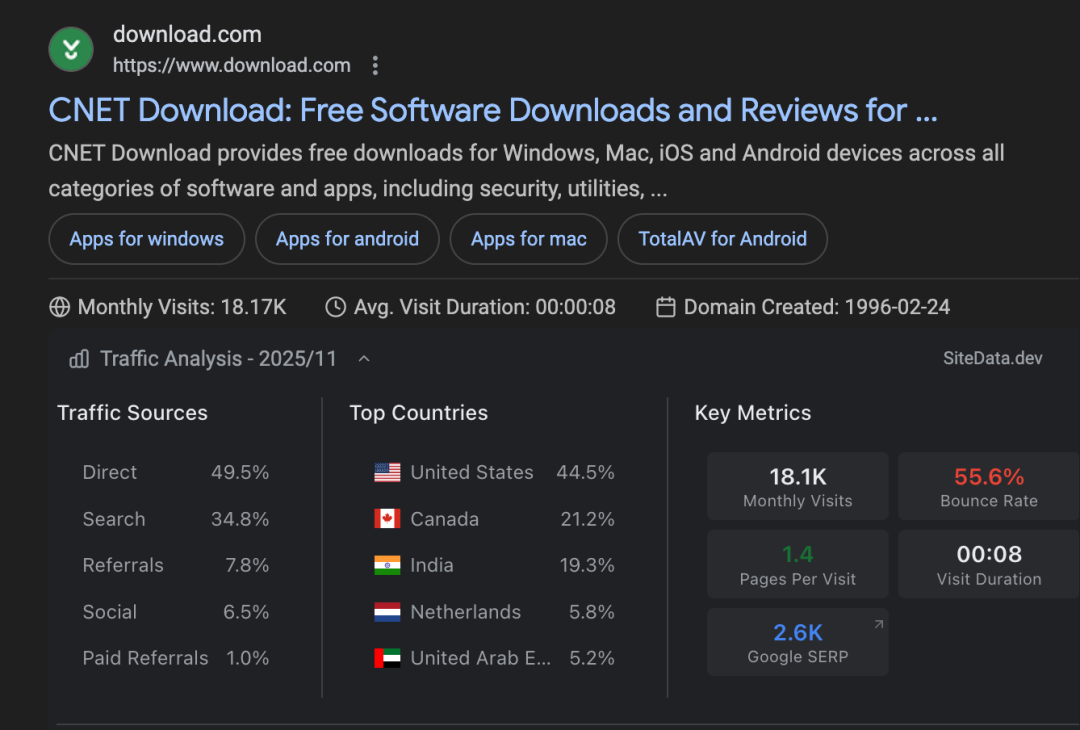Click the bar chart icon by Traffic Analysis
Image resolution: width=1080 pixels, height=730 pixels.
point(79,359)
